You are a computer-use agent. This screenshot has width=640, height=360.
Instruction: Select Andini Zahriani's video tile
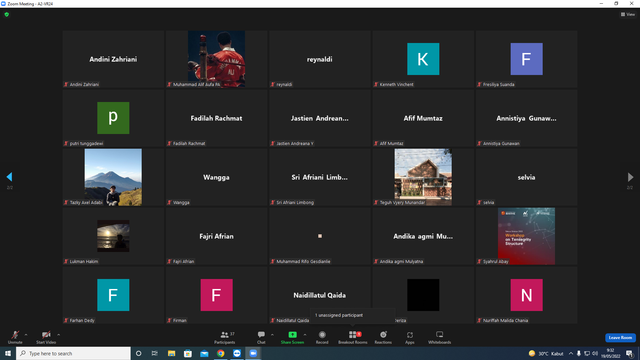(x=113, y=59)
